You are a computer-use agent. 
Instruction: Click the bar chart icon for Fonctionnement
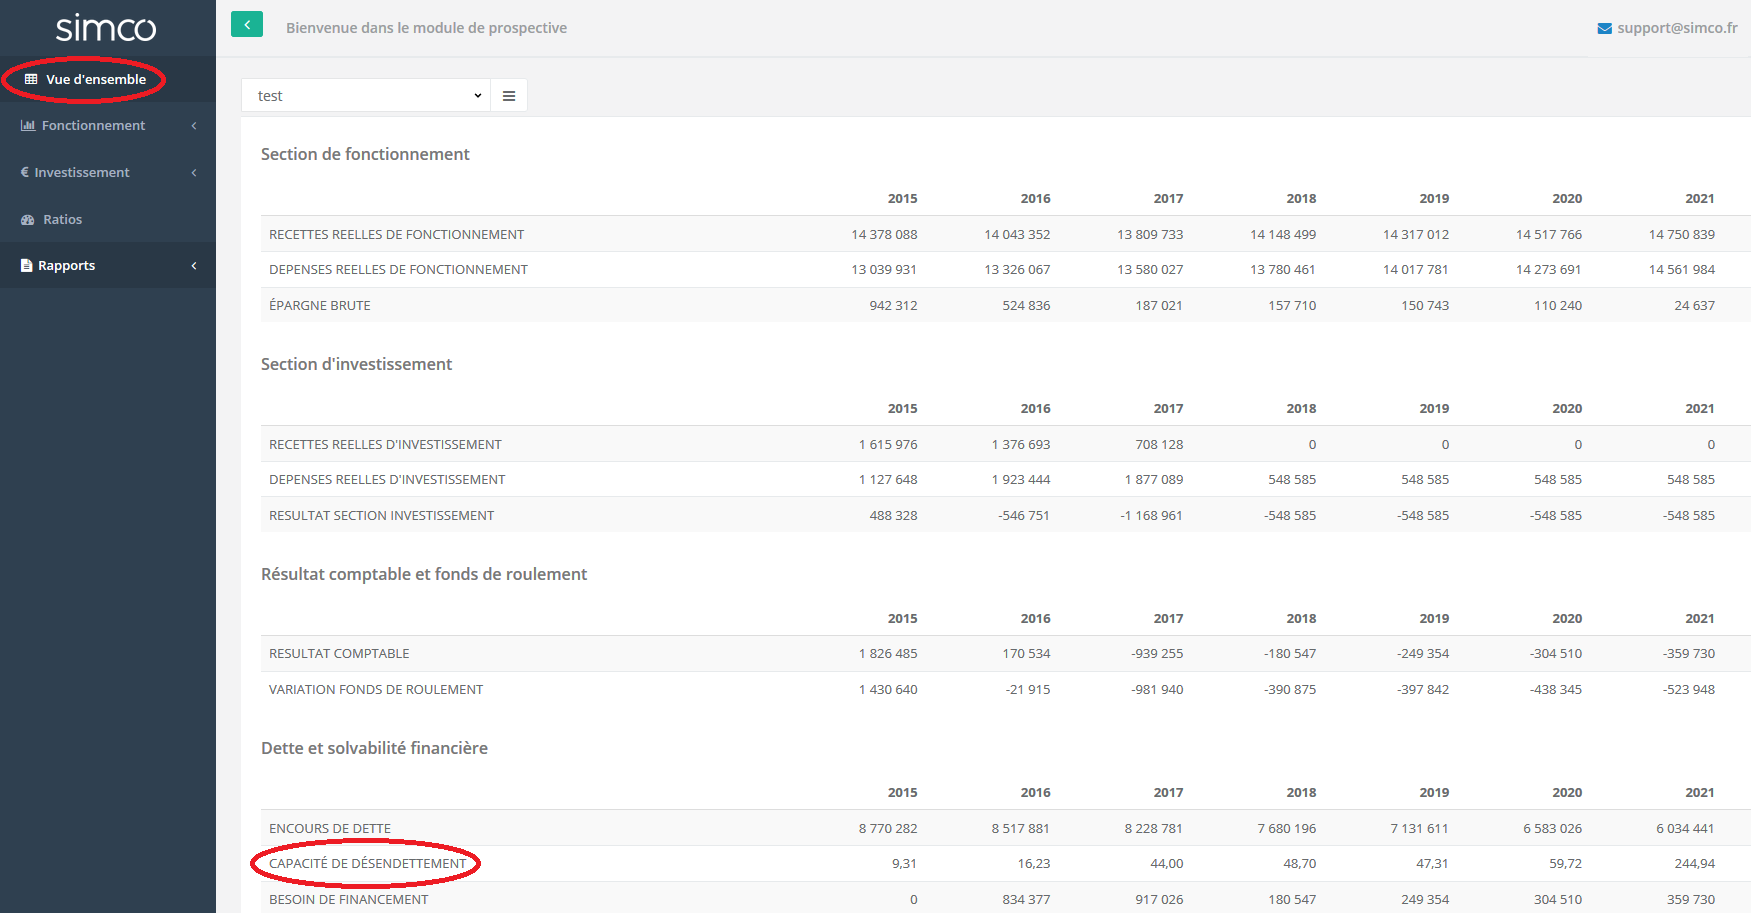[28, 126]
